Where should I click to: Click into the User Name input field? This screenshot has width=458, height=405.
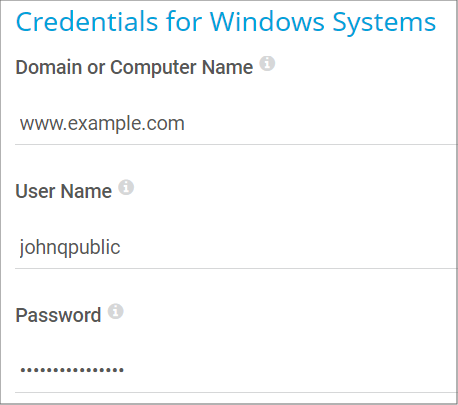[x=236, y=248]
